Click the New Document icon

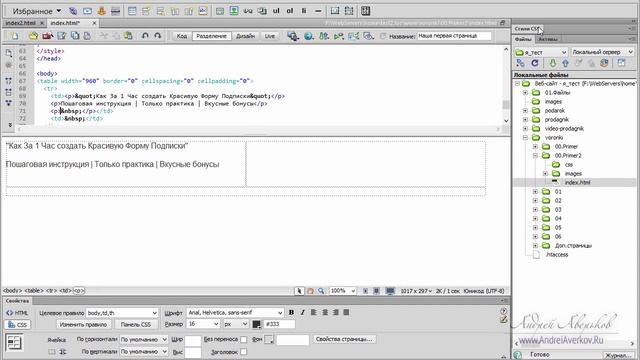15,36
